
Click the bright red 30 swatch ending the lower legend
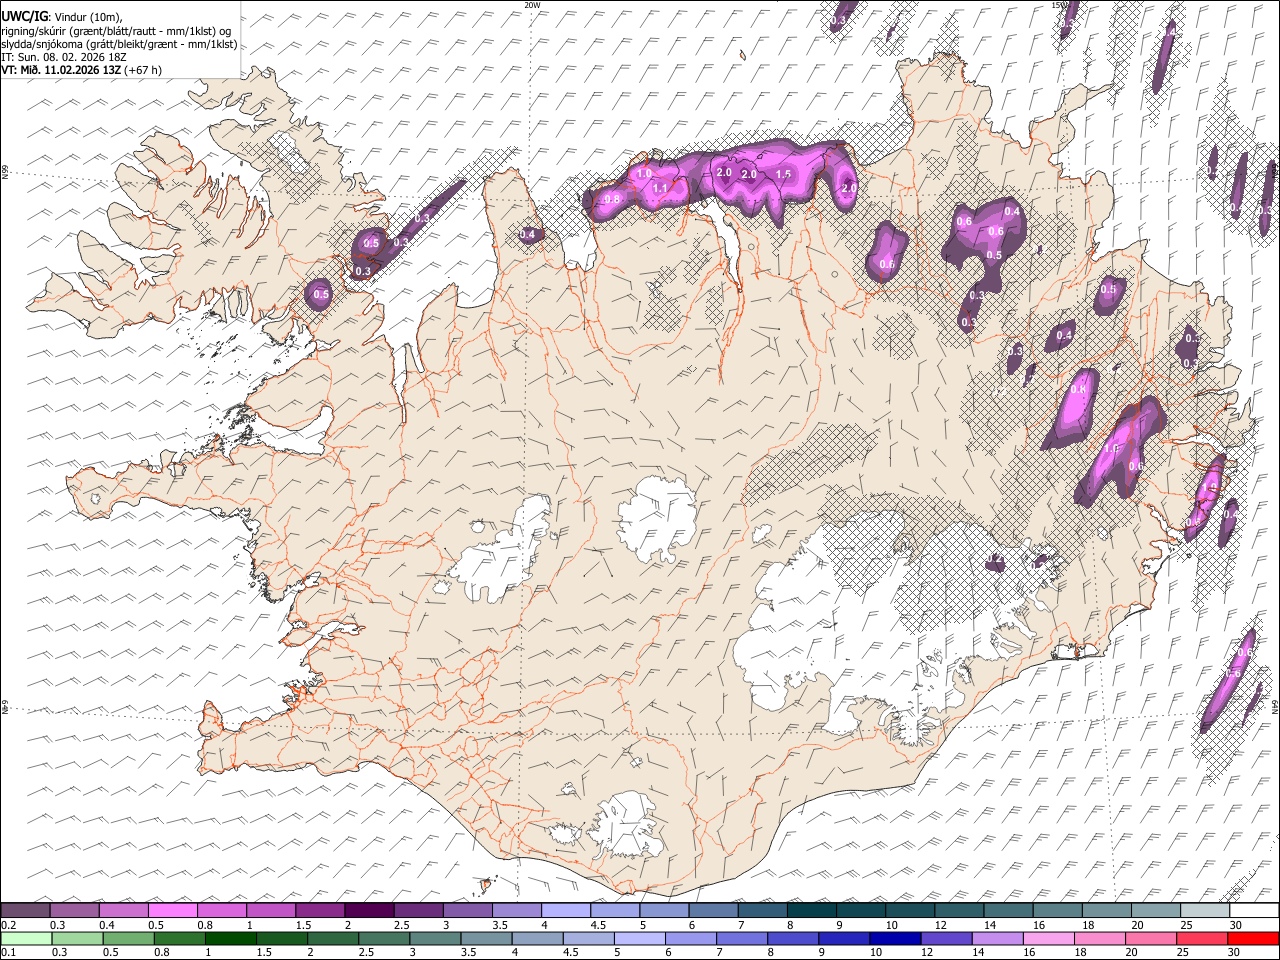click(1253, 938)
